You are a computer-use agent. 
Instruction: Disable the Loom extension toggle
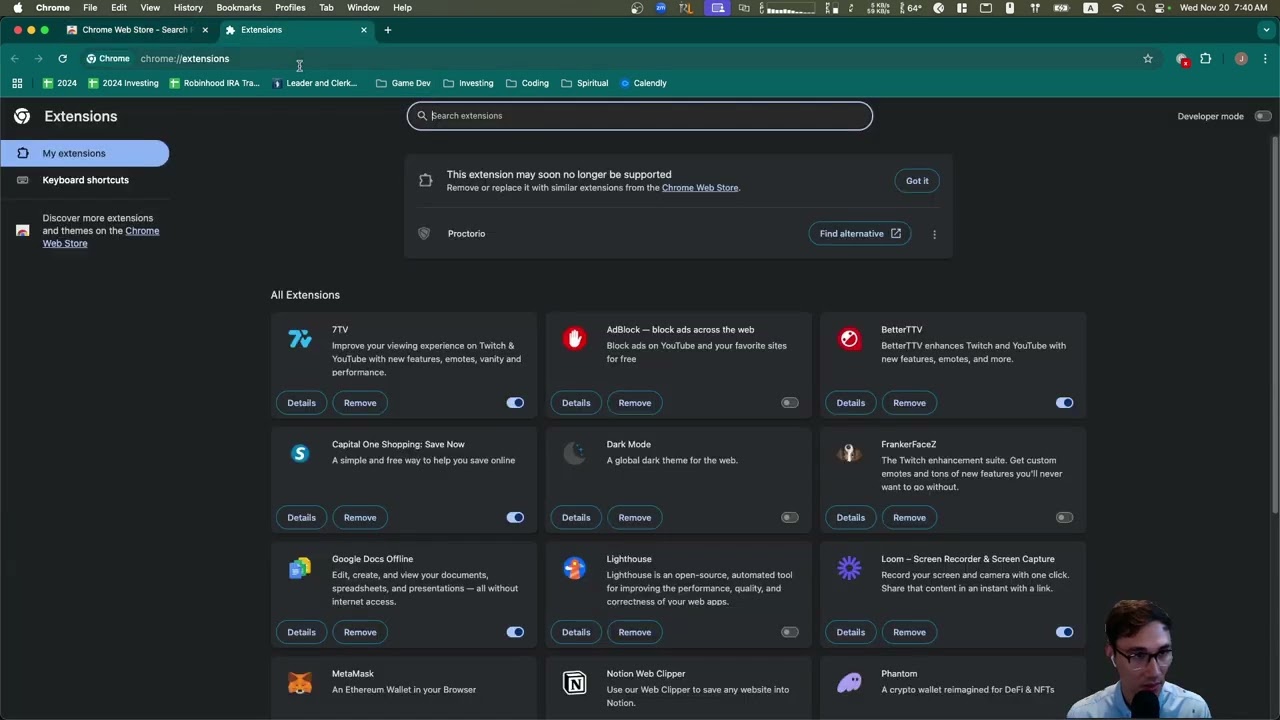click(x=1064, y=632)
